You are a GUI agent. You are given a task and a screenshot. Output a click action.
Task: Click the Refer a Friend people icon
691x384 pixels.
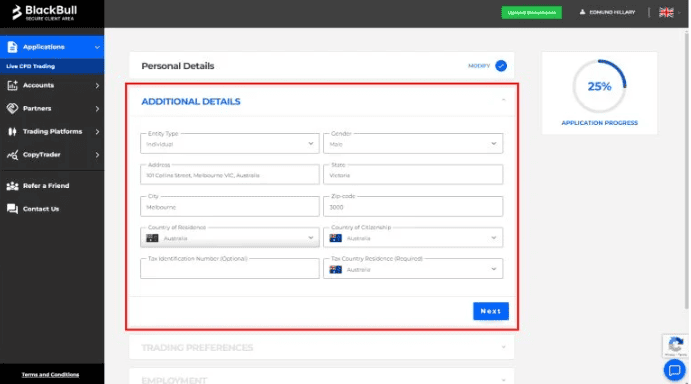click(12, 186)
